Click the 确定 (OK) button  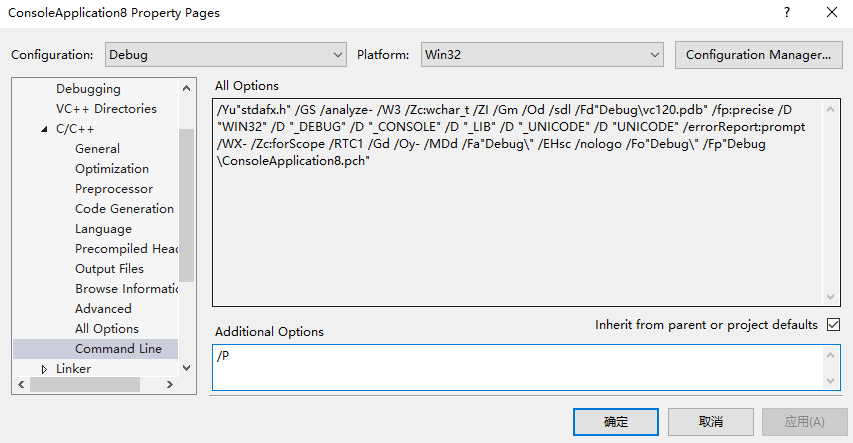[616, 421]
